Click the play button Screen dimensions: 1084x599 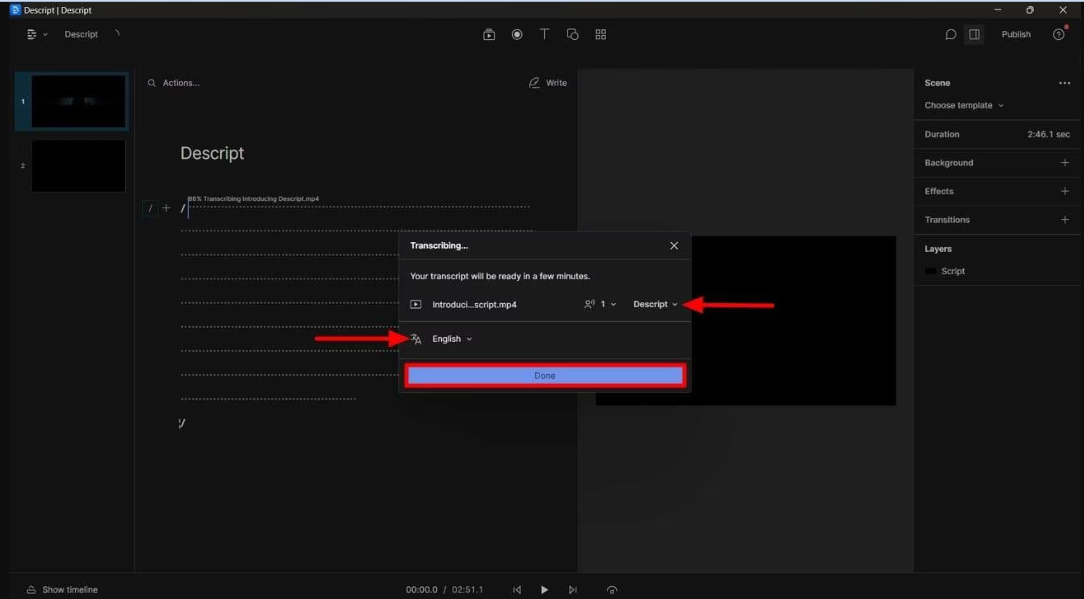tap(544, 590)
